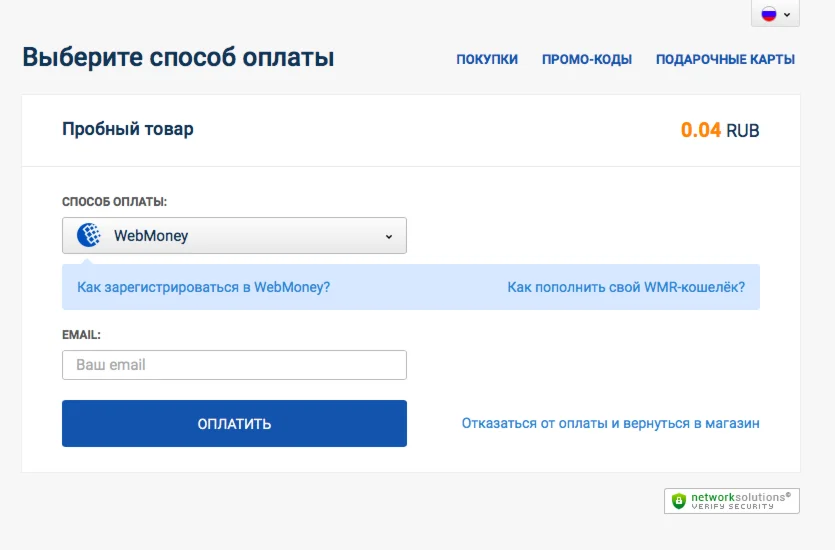The height and width of the screenshot is (550, 835).
Task: Click the EMAIL field label
Action: (x=81, y=335)
